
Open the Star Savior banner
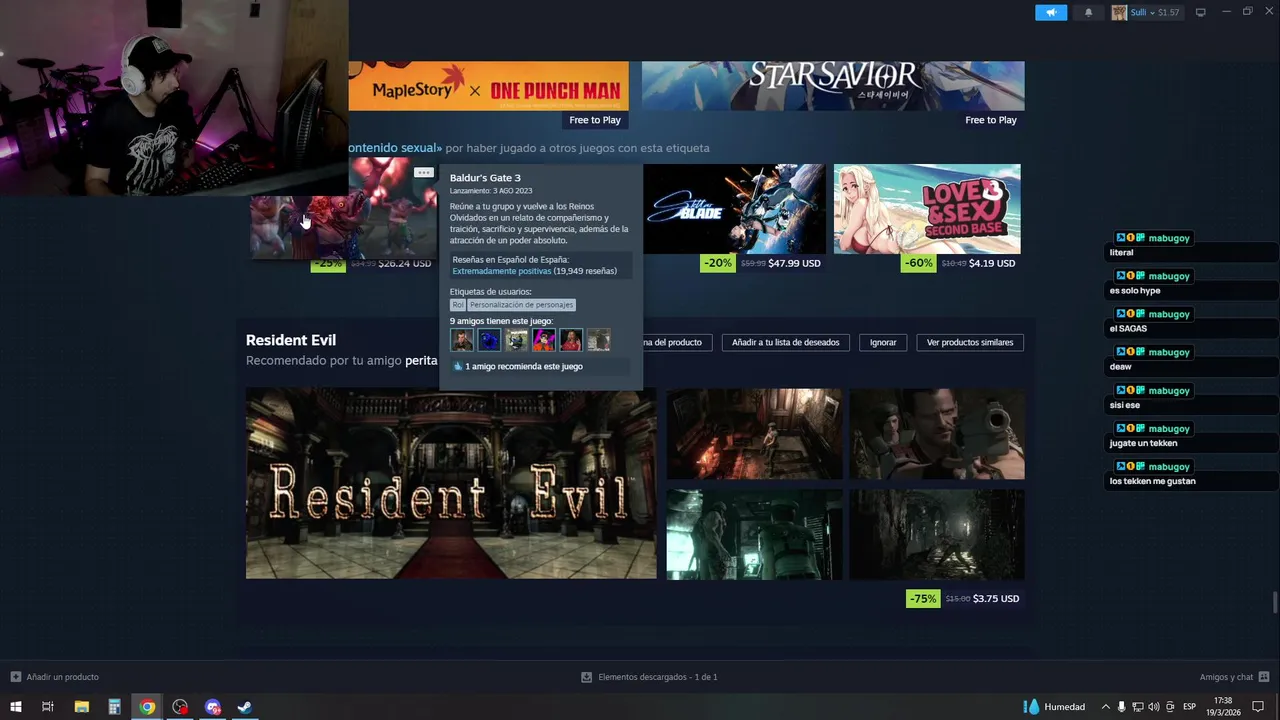pos(833,86)
